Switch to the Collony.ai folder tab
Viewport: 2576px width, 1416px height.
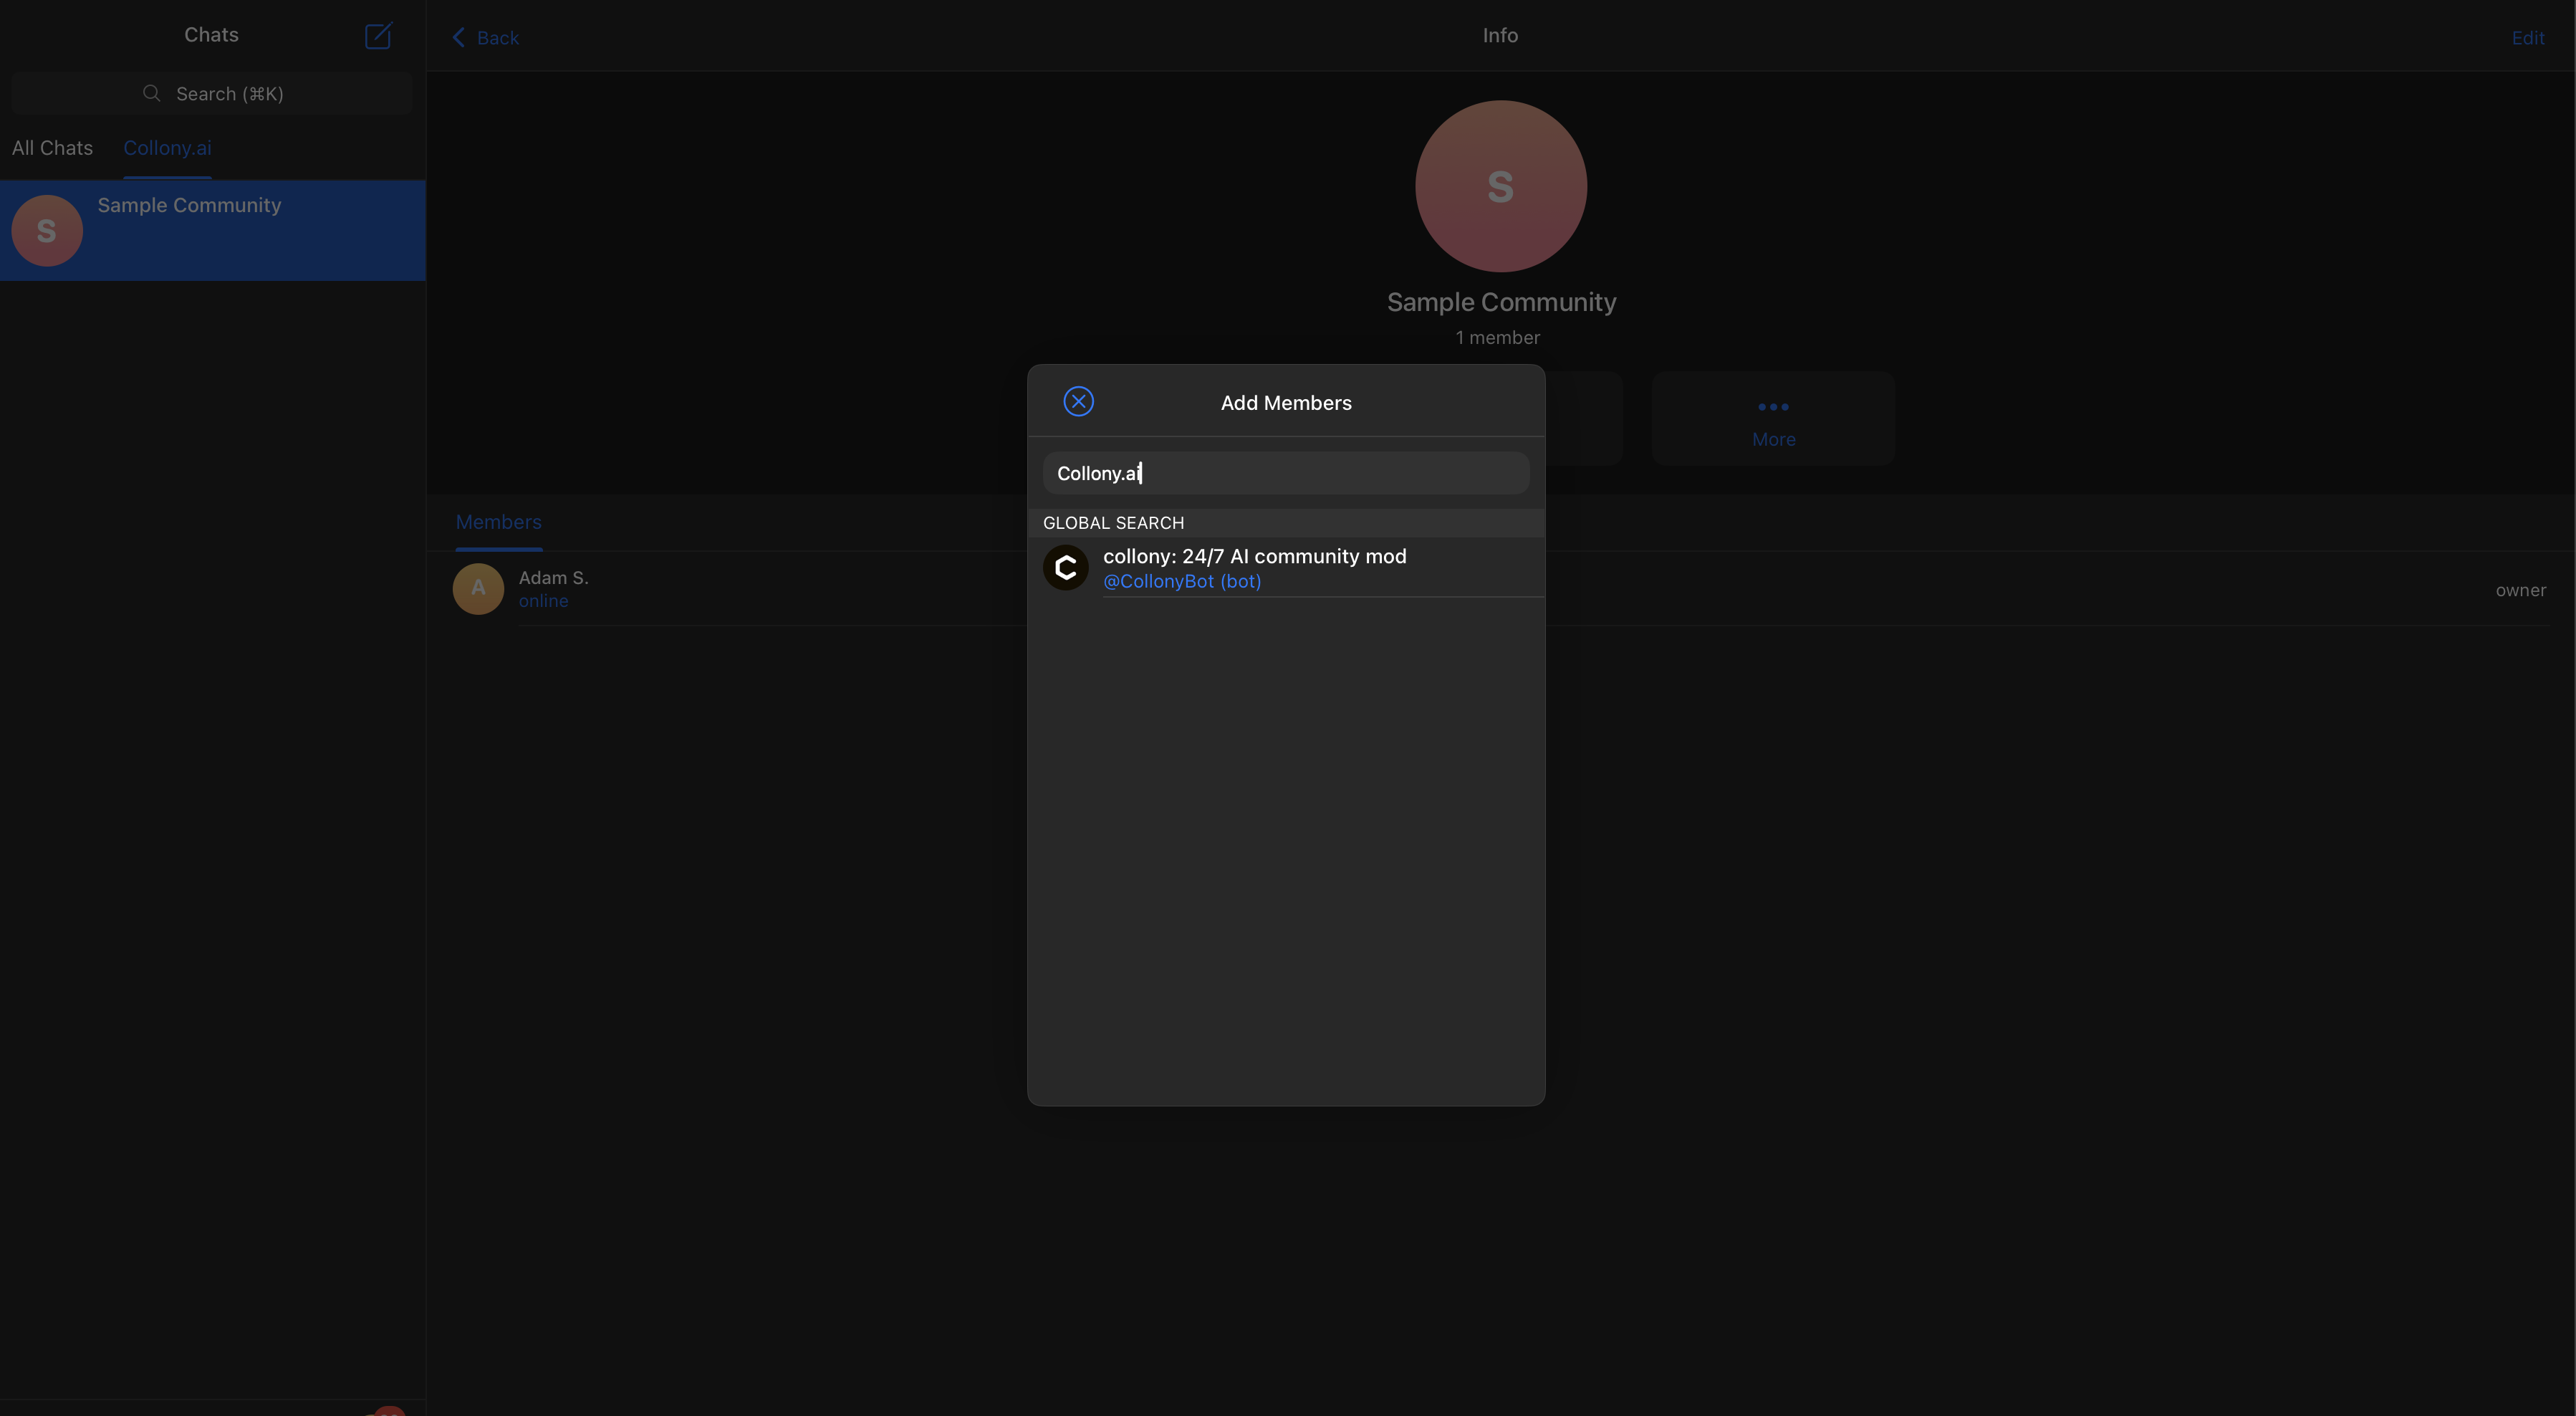click(167, 147)
